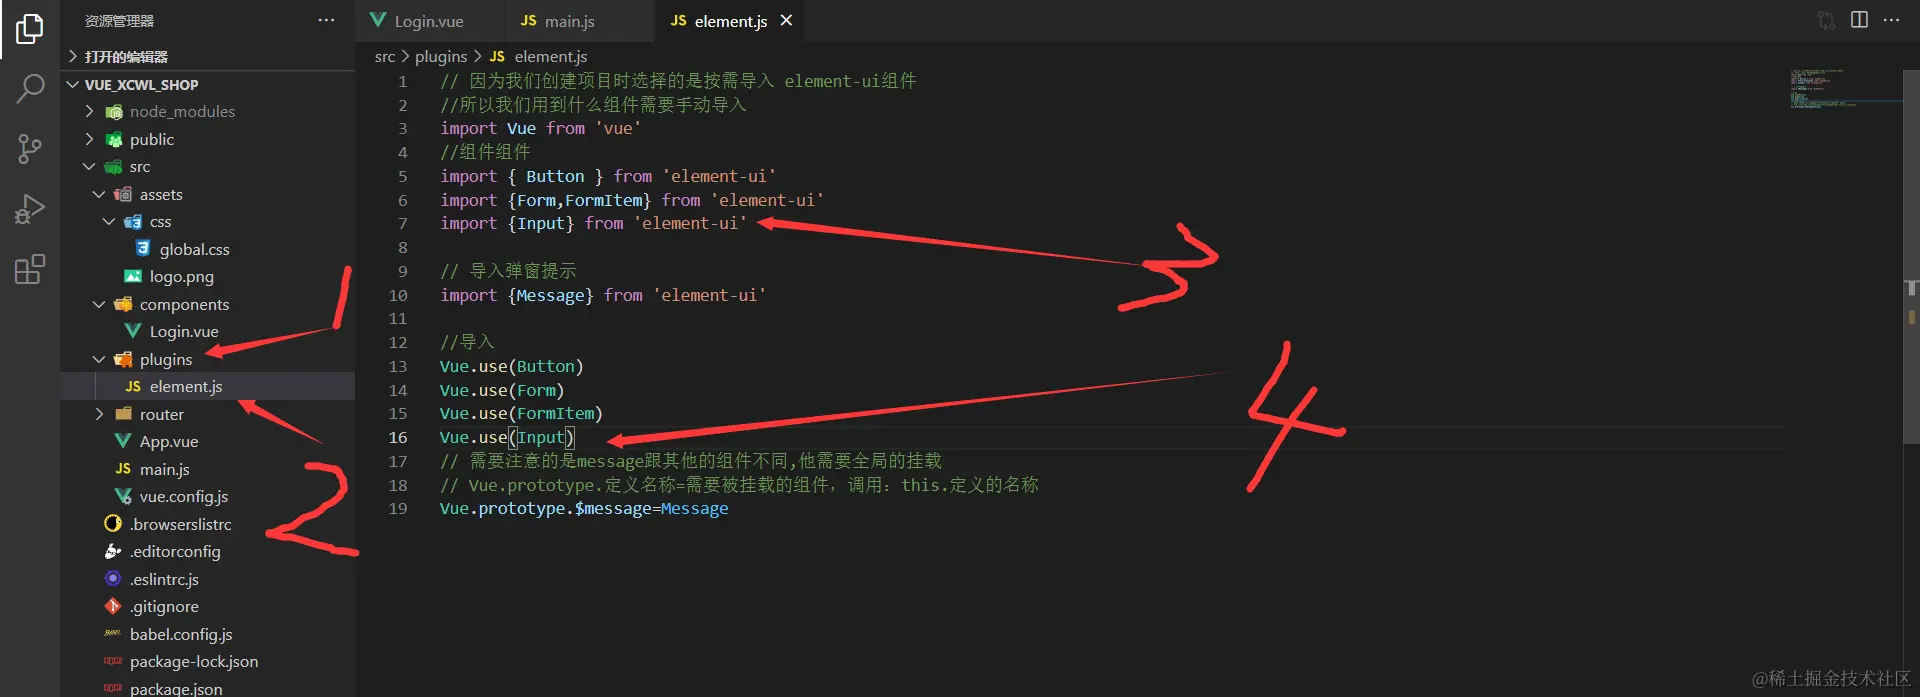Open the Explorer view in activity bar
The width and height of the screenshot is (1920, 697).
tap(30, 29)
